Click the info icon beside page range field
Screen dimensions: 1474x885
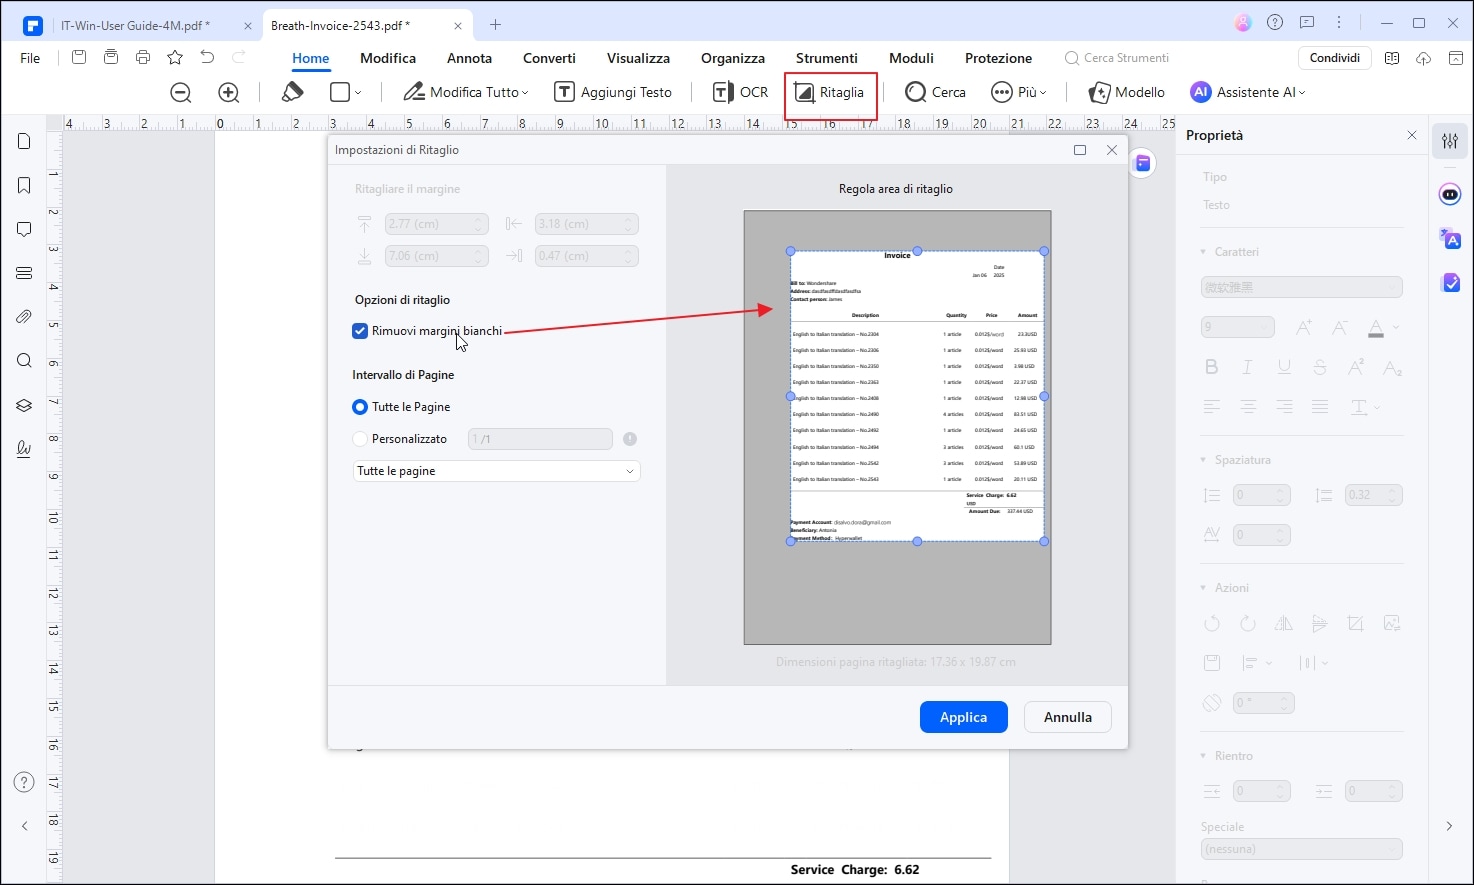pyautogui.click(x=630, y=439)
